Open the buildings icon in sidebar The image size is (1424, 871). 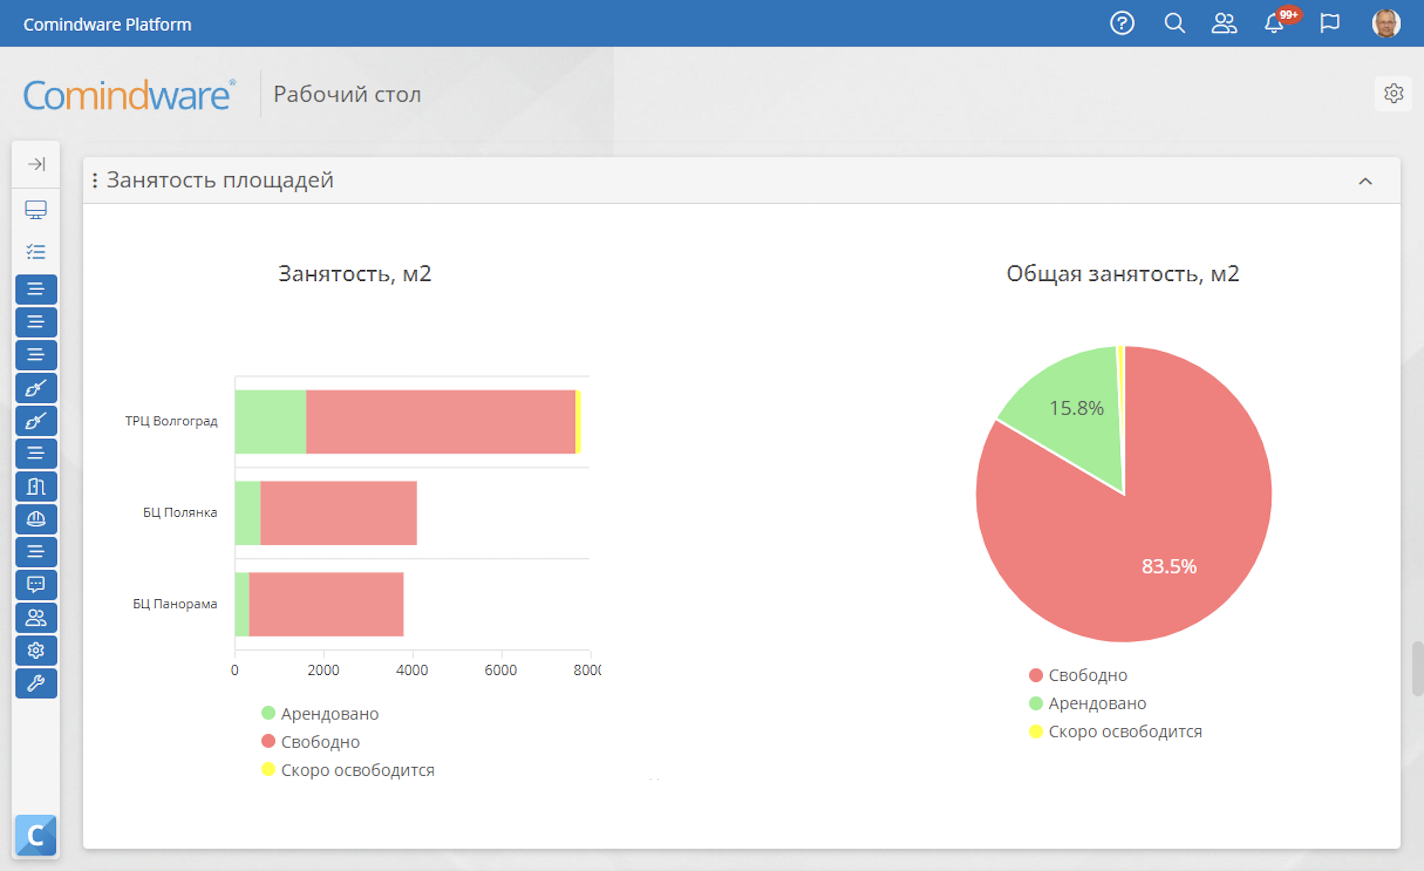click(x=36, y=487)
